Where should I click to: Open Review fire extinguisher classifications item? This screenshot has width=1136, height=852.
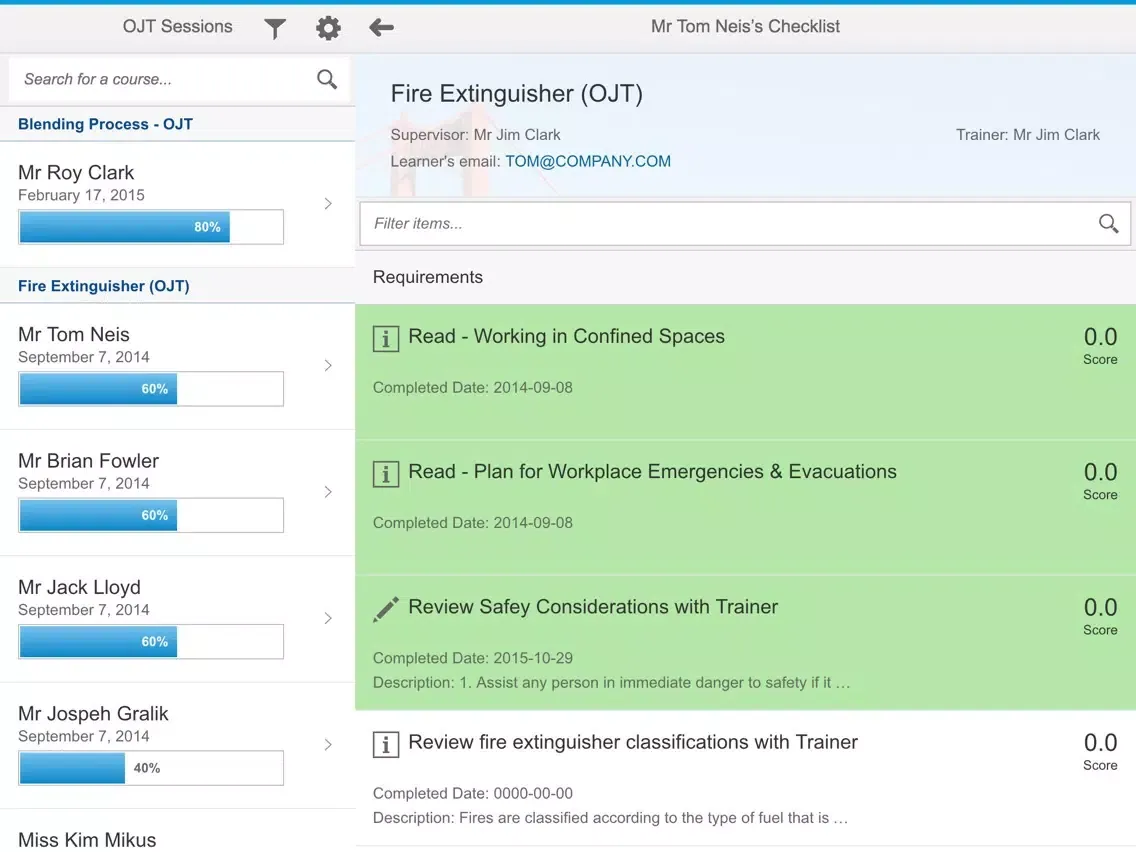tap(746, 778)
